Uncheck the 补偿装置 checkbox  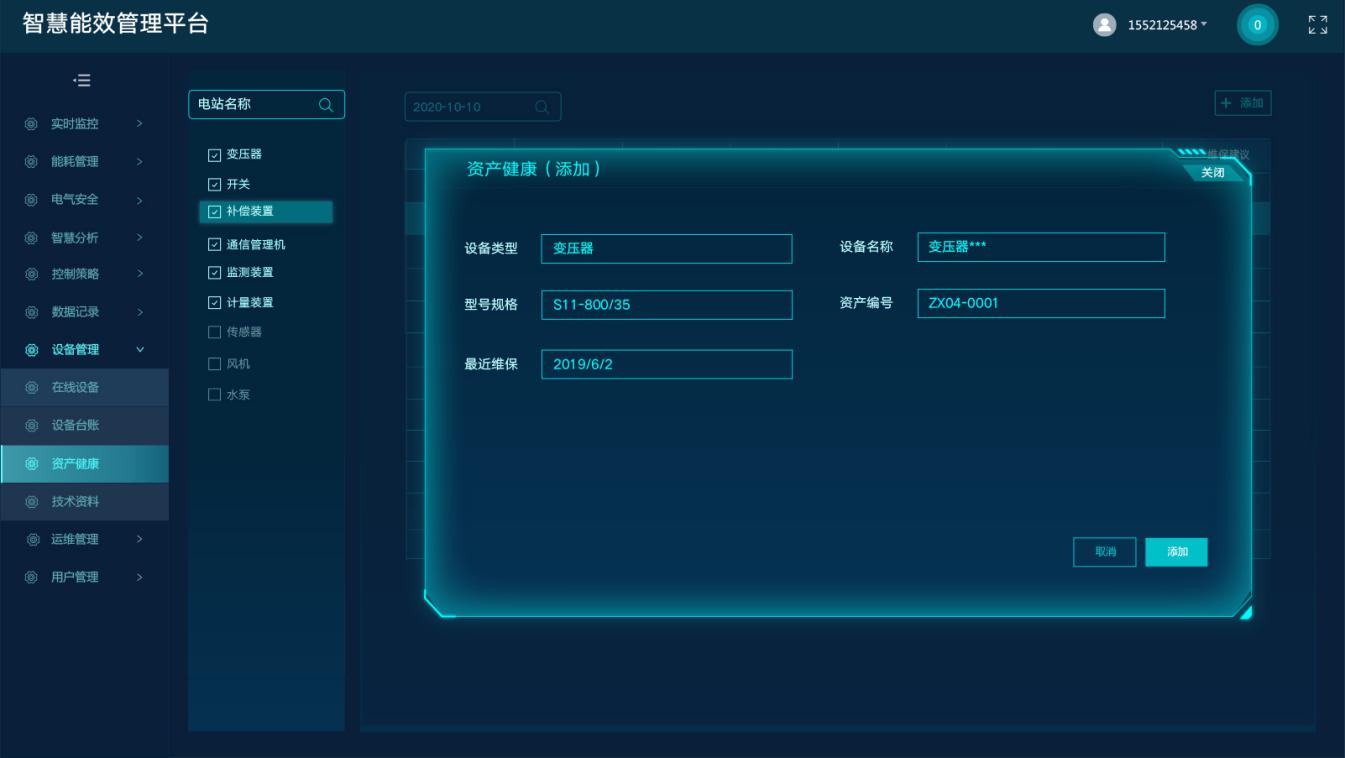pos(213,212)
